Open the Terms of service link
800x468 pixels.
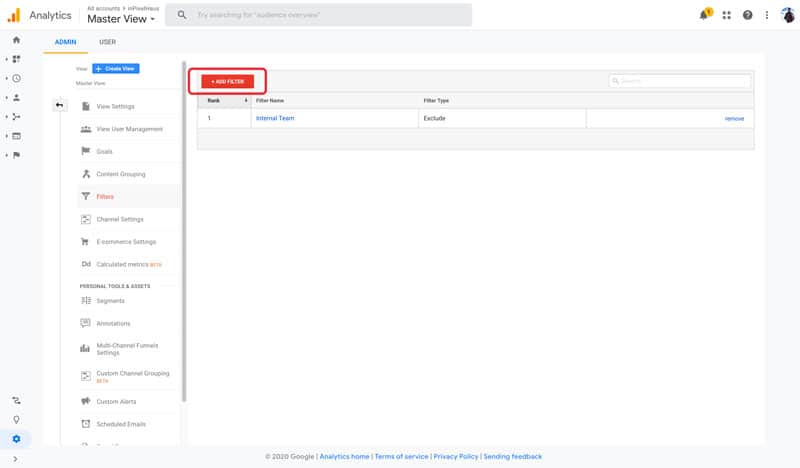(402, 456)
